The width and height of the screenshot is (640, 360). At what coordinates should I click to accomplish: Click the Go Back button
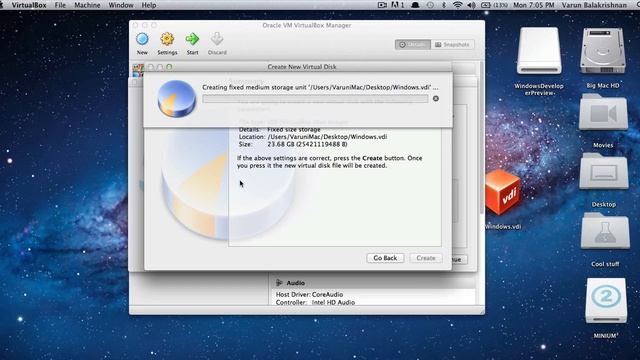[x=385, y=258]
